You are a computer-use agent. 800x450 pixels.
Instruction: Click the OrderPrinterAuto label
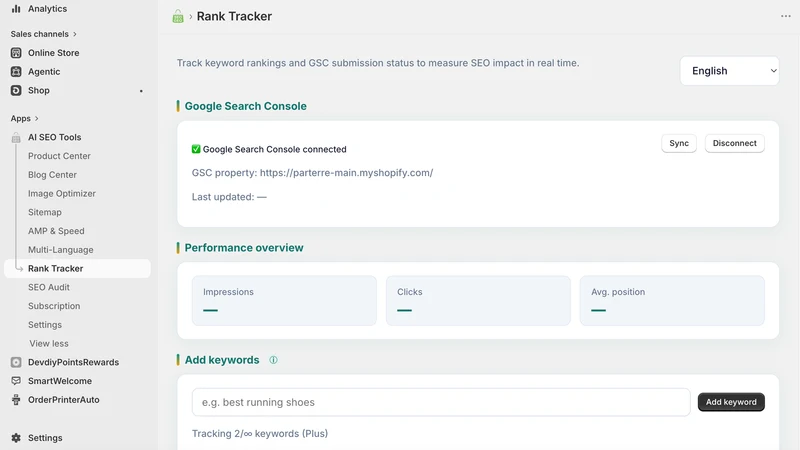pos(64,399)
